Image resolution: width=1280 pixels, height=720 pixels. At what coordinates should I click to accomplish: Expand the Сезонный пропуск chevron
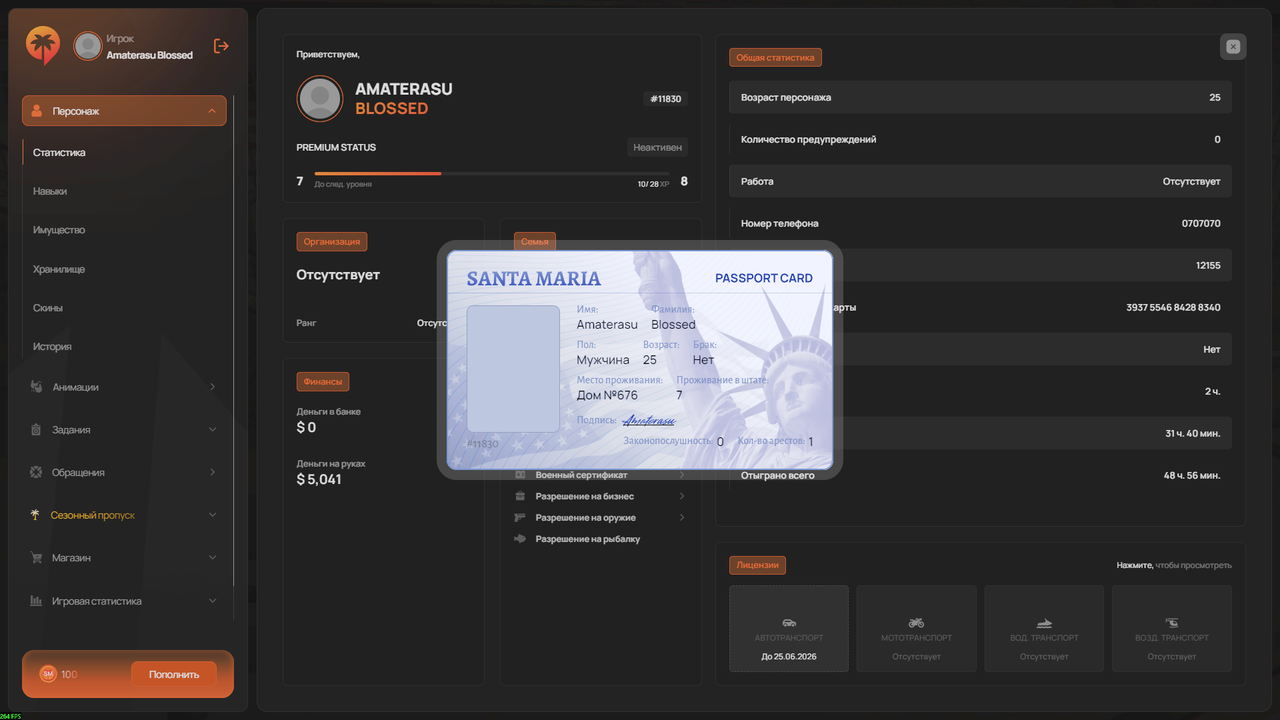coord(212,515)
